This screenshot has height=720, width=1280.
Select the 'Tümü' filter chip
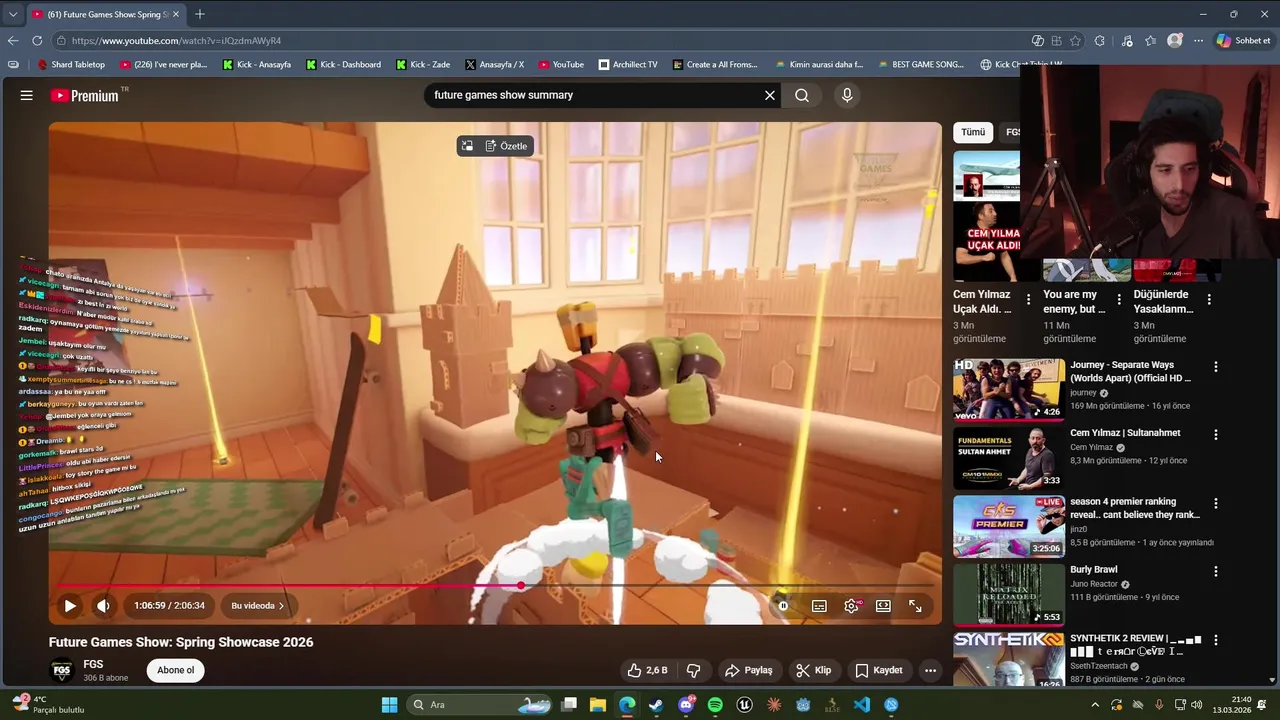tap(973, 132)
